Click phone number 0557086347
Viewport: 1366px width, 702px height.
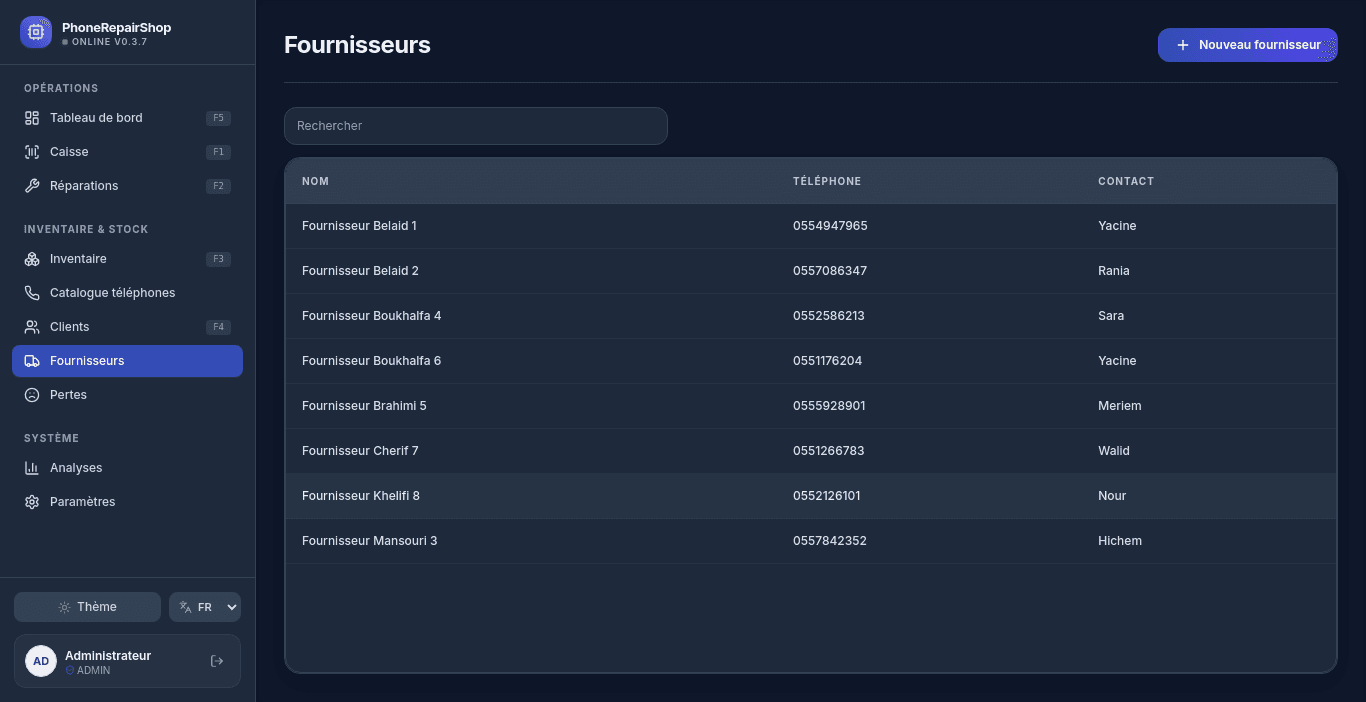pos(830,271)
